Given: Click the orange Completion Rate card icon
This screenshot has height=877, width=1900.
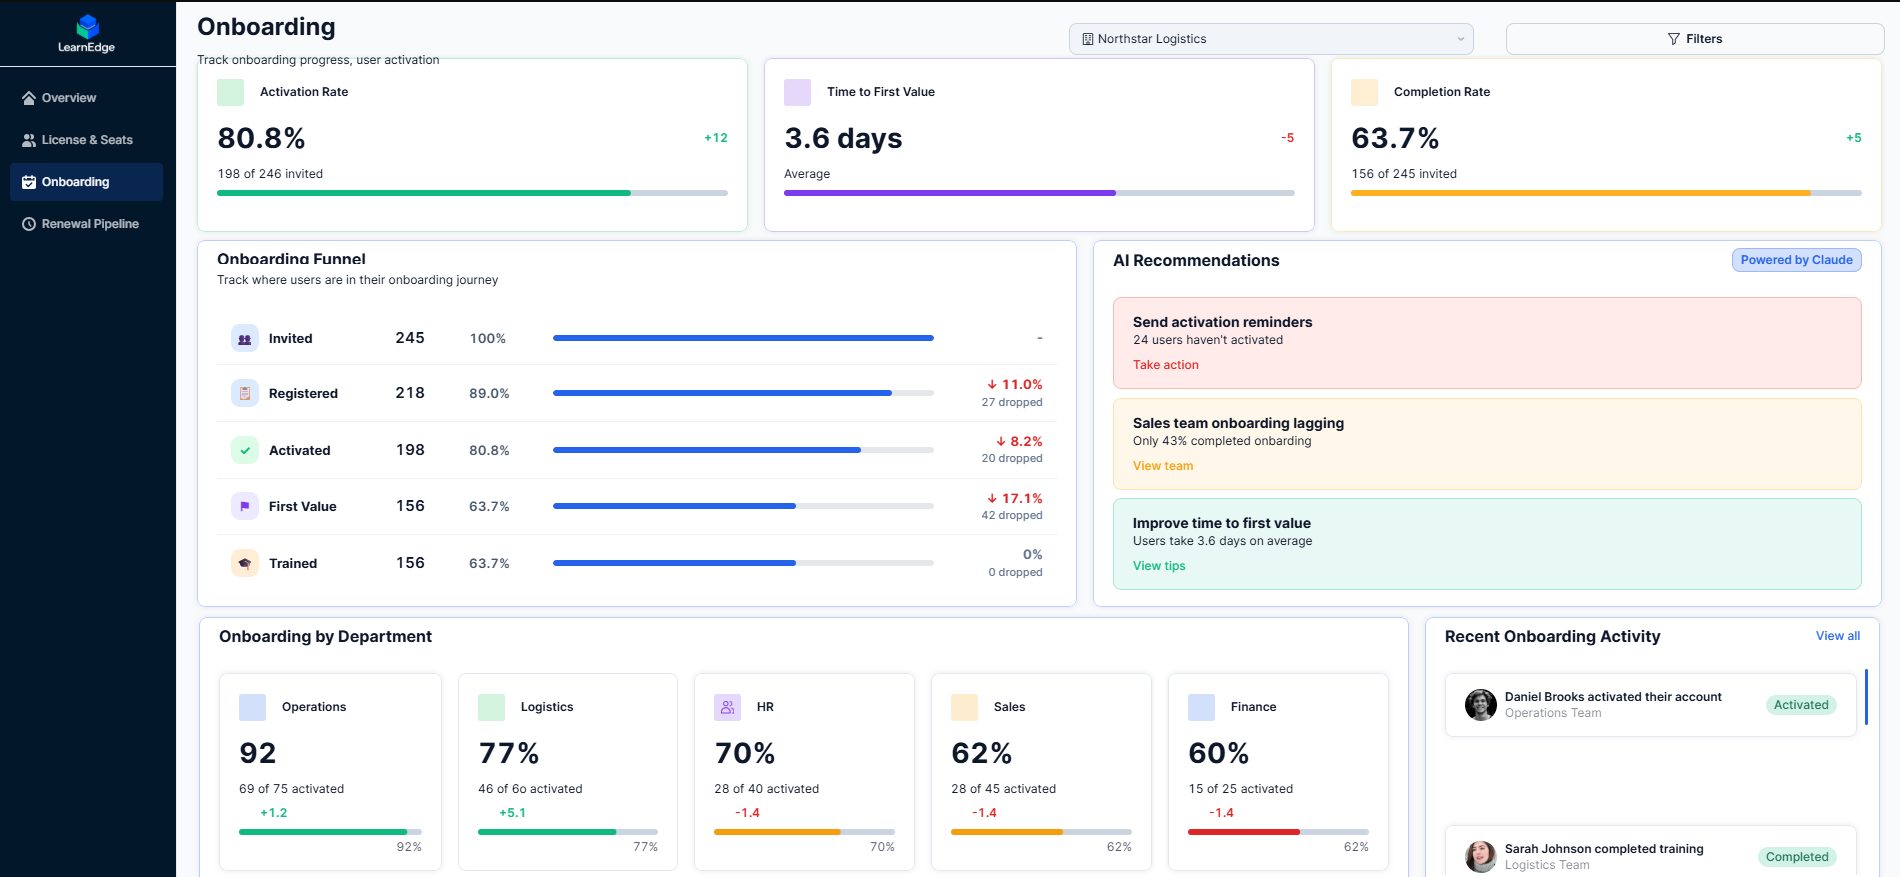Looking at the screenshot, I should (1365, 92).
